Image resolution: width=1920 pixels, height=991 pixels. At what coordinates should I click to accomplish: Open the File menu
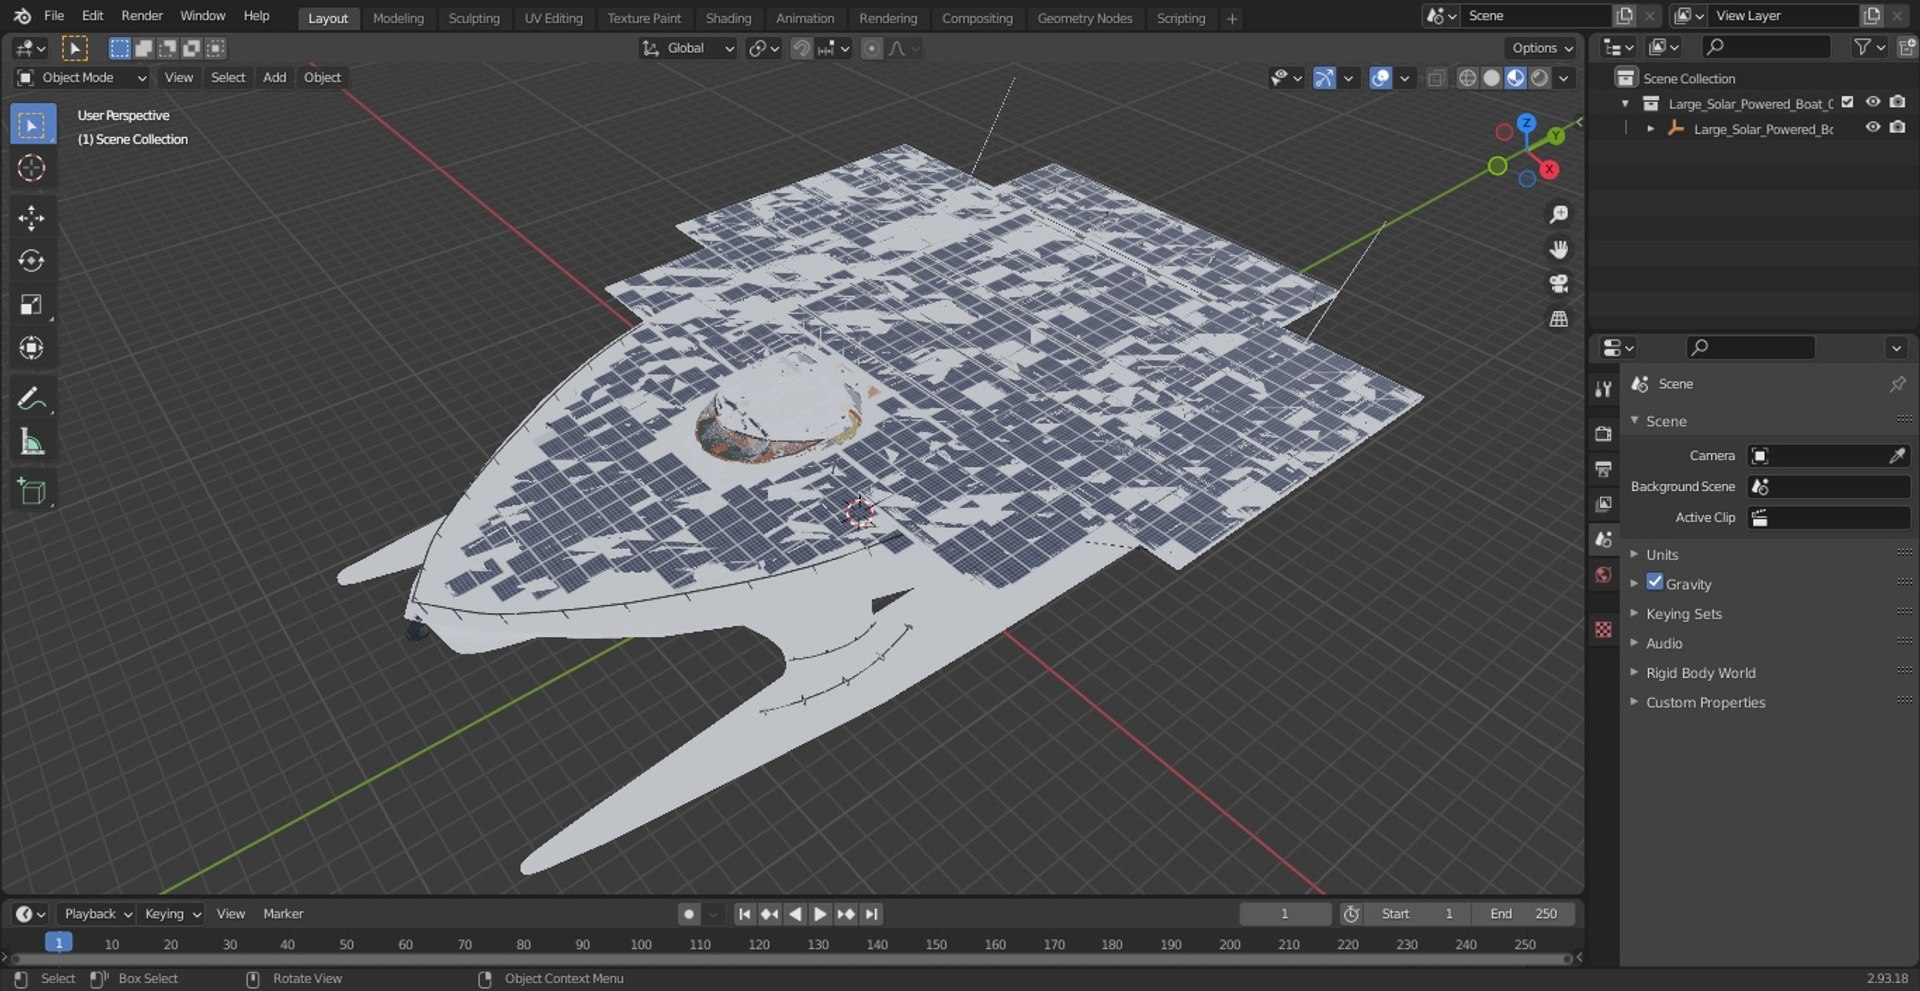tap(54, 16)
